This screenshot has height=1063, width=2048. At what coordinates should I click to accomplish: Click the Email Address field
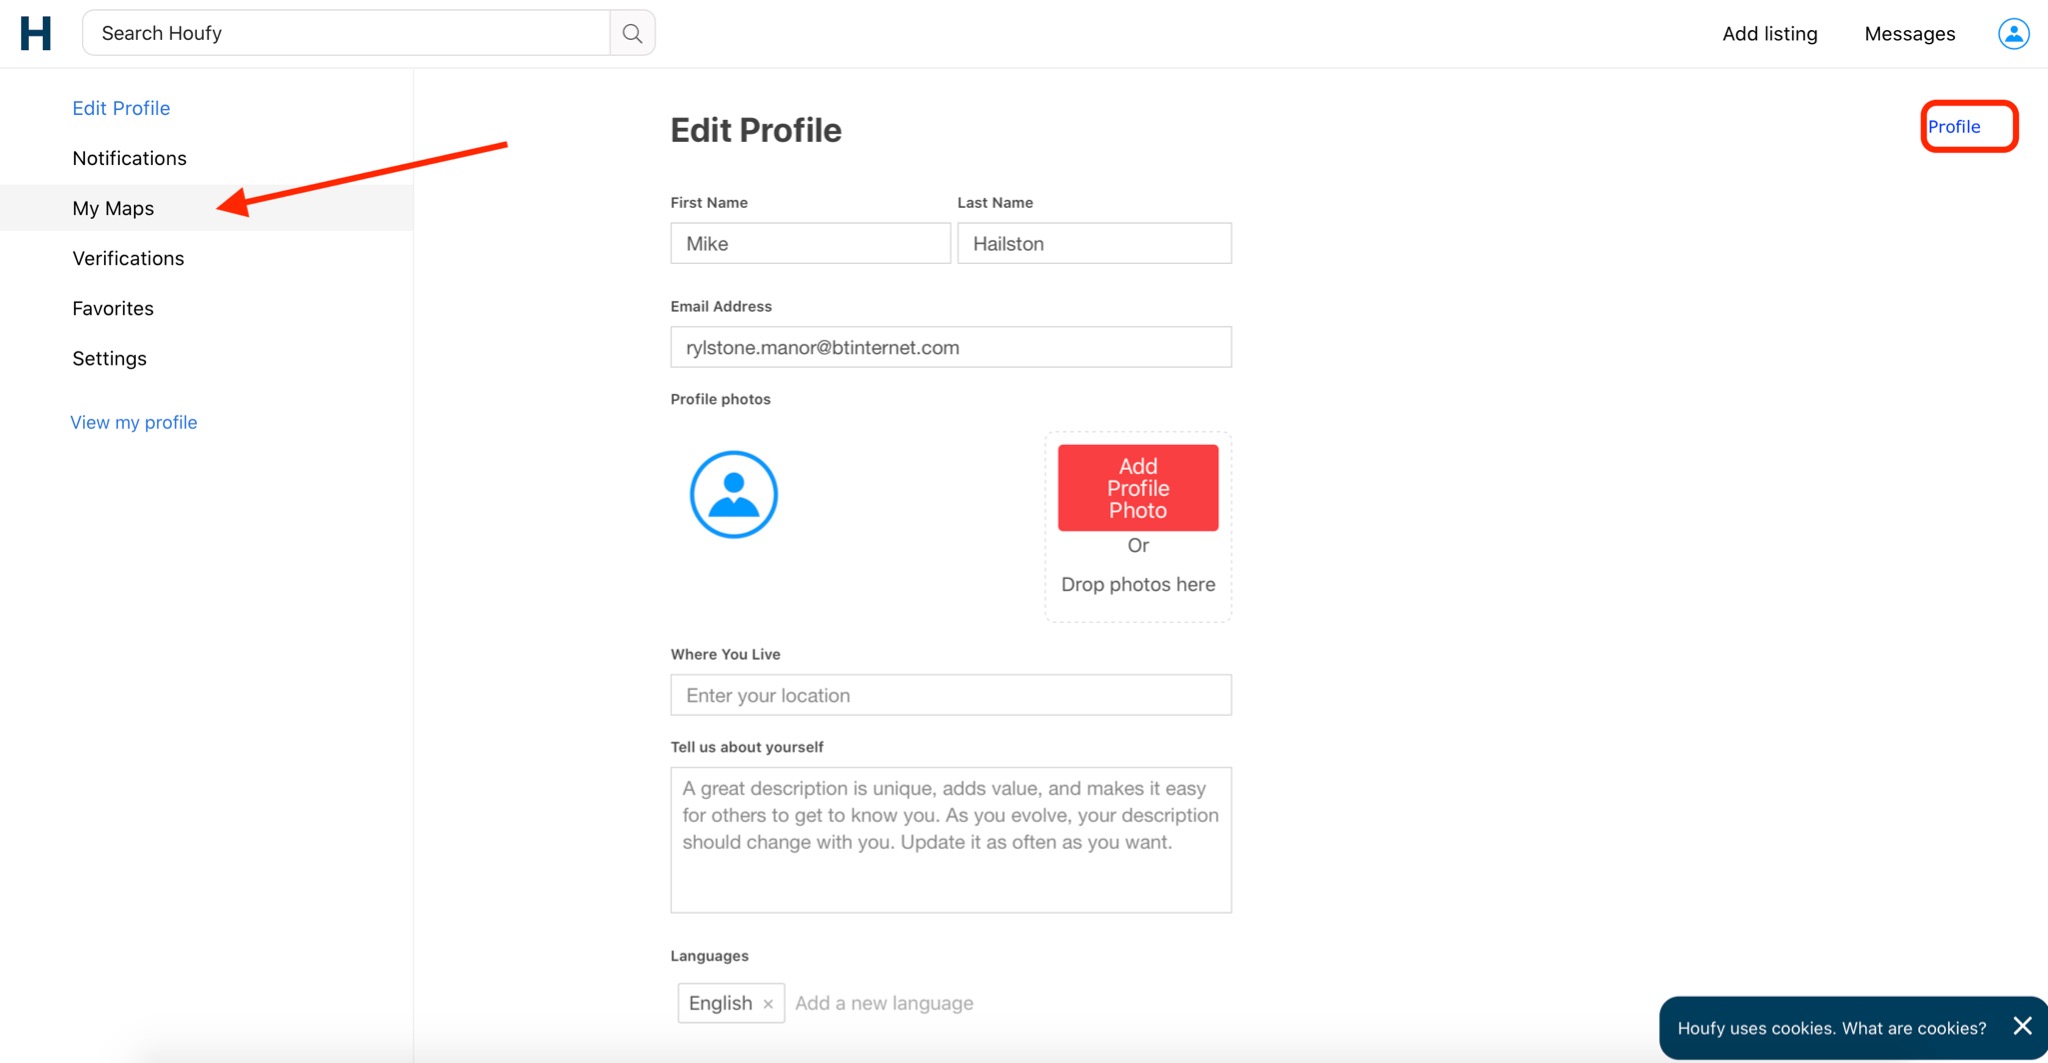(951, 347)
